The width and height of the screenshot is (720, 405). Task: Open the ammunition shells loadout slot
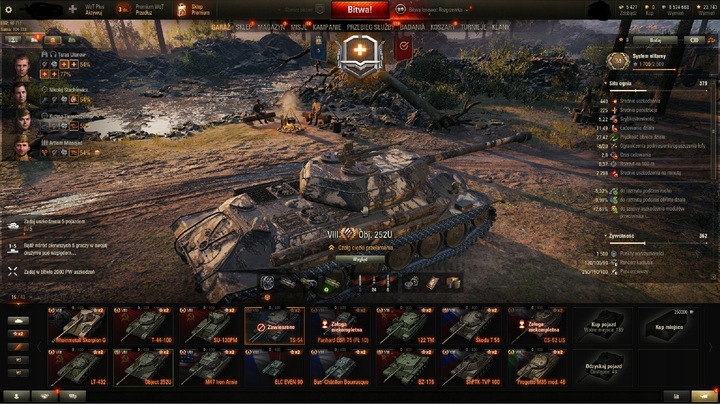click(x=374, y=283)
